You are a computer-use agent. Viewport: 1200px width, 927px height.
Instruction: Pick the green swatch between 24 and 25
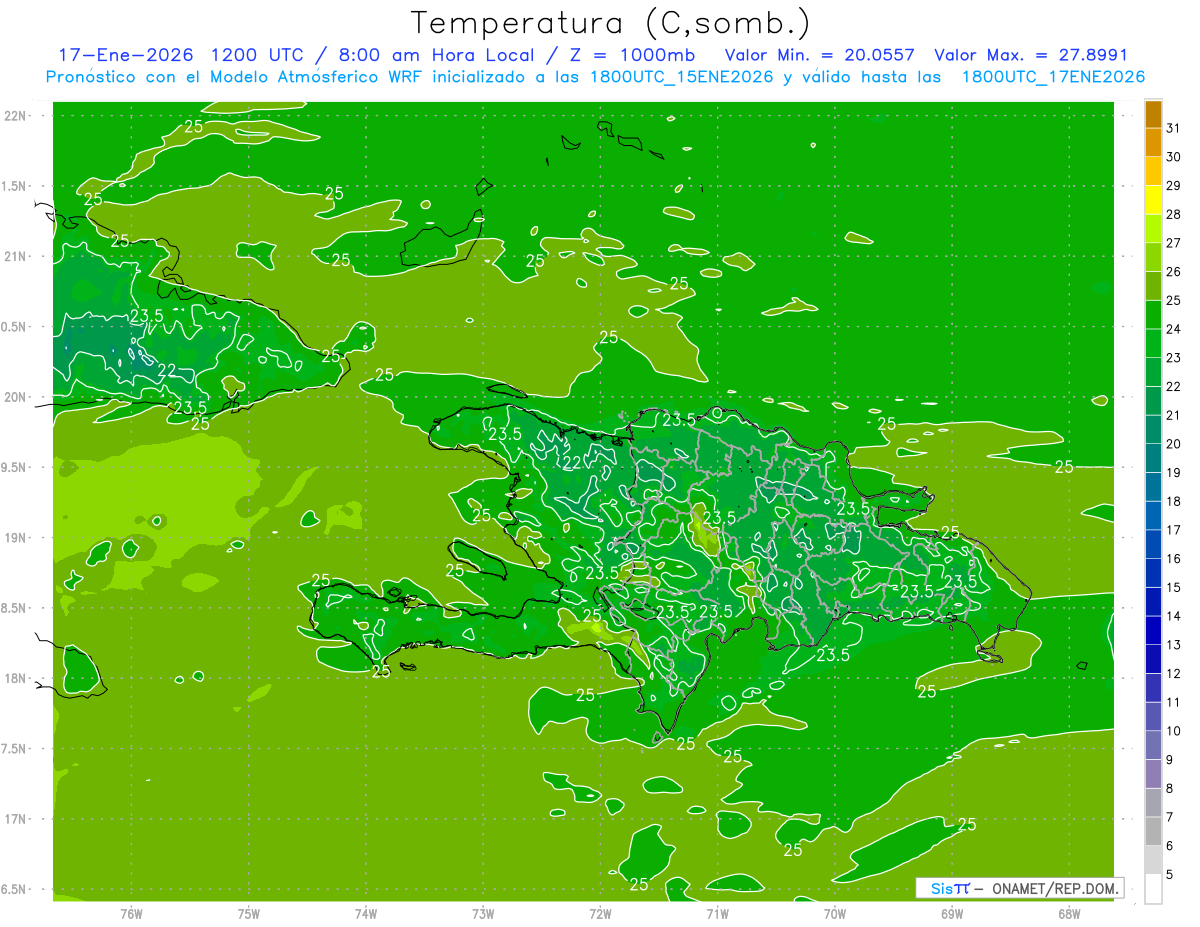[x=1153, y=315]
